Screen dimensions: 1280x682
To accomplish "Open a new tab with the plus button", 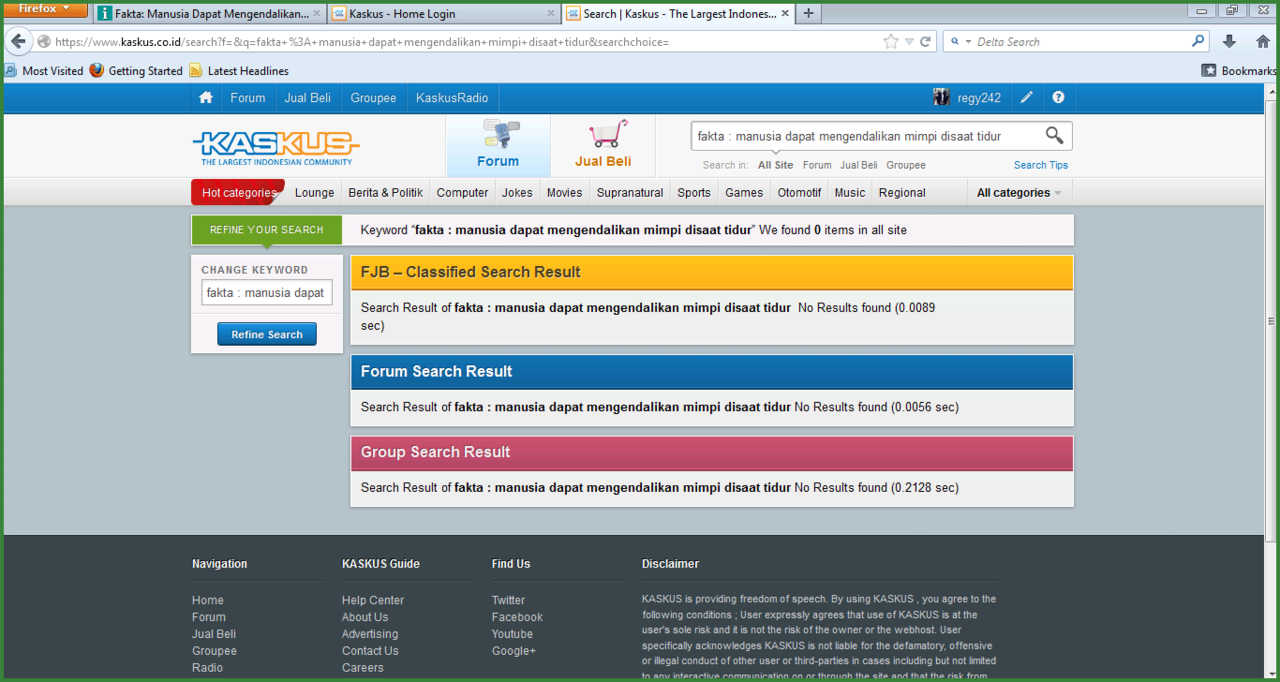I will (808, 14).
